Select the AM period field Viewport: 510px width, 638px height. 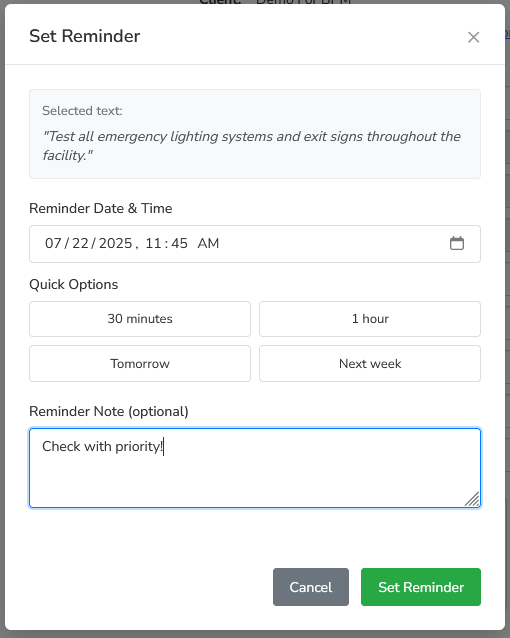pyautogui.click(x=208, y=243)
